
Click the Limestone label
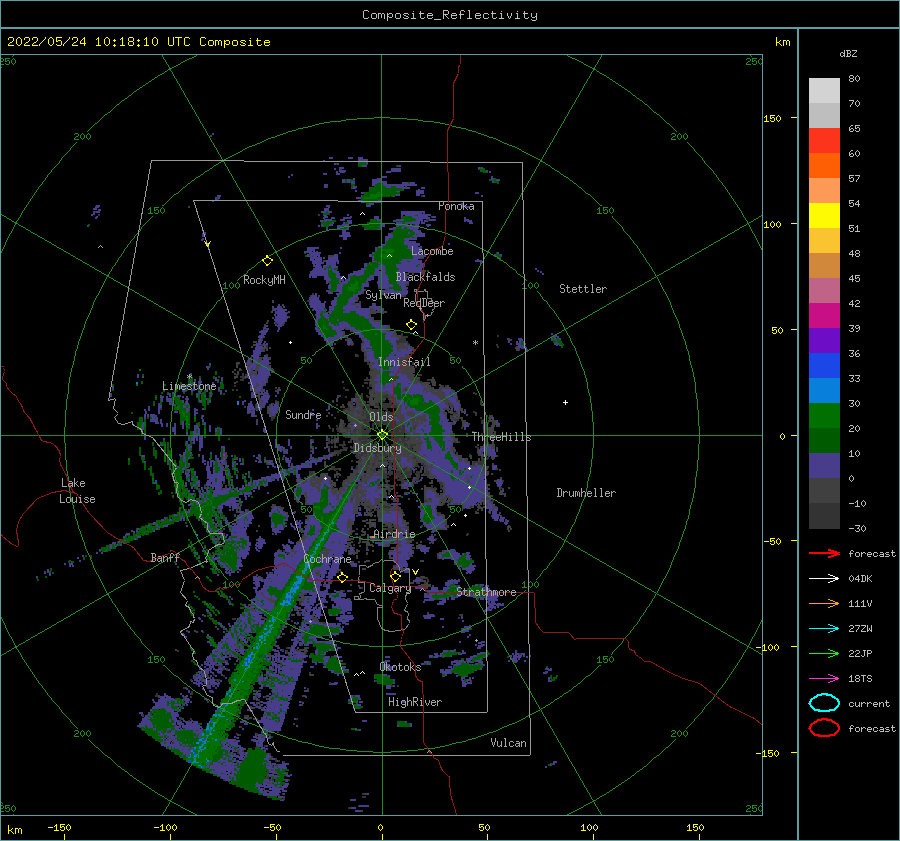[x=189, y=386]
